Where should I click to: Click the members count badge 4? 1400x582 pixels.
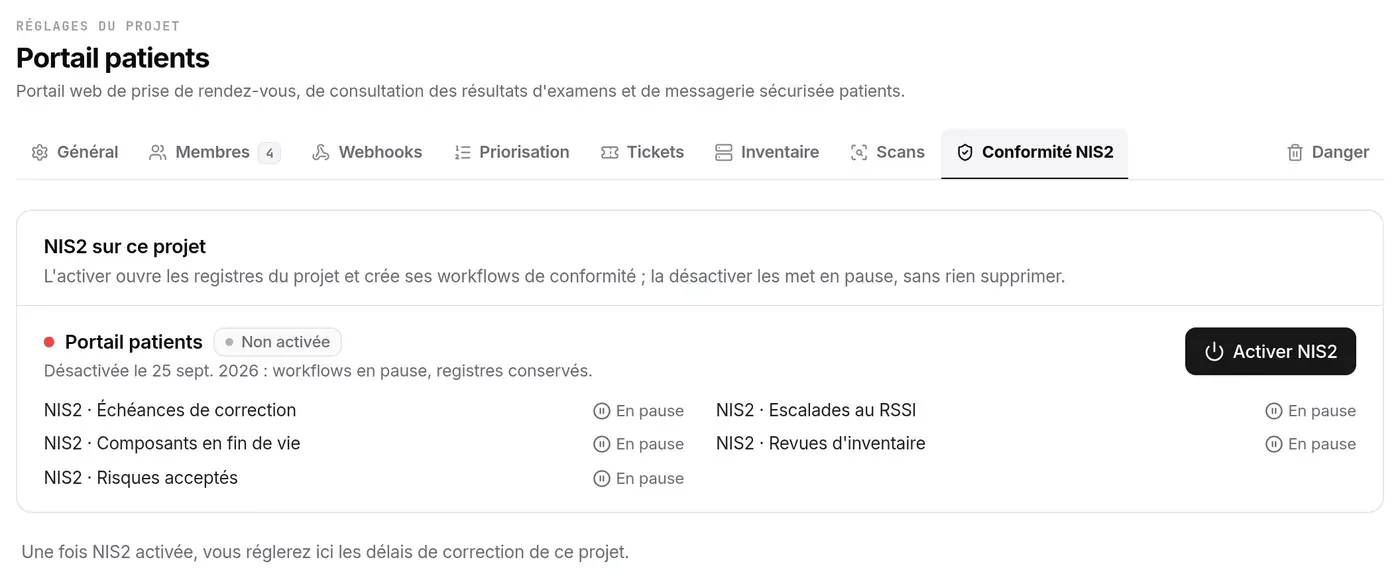269,153
